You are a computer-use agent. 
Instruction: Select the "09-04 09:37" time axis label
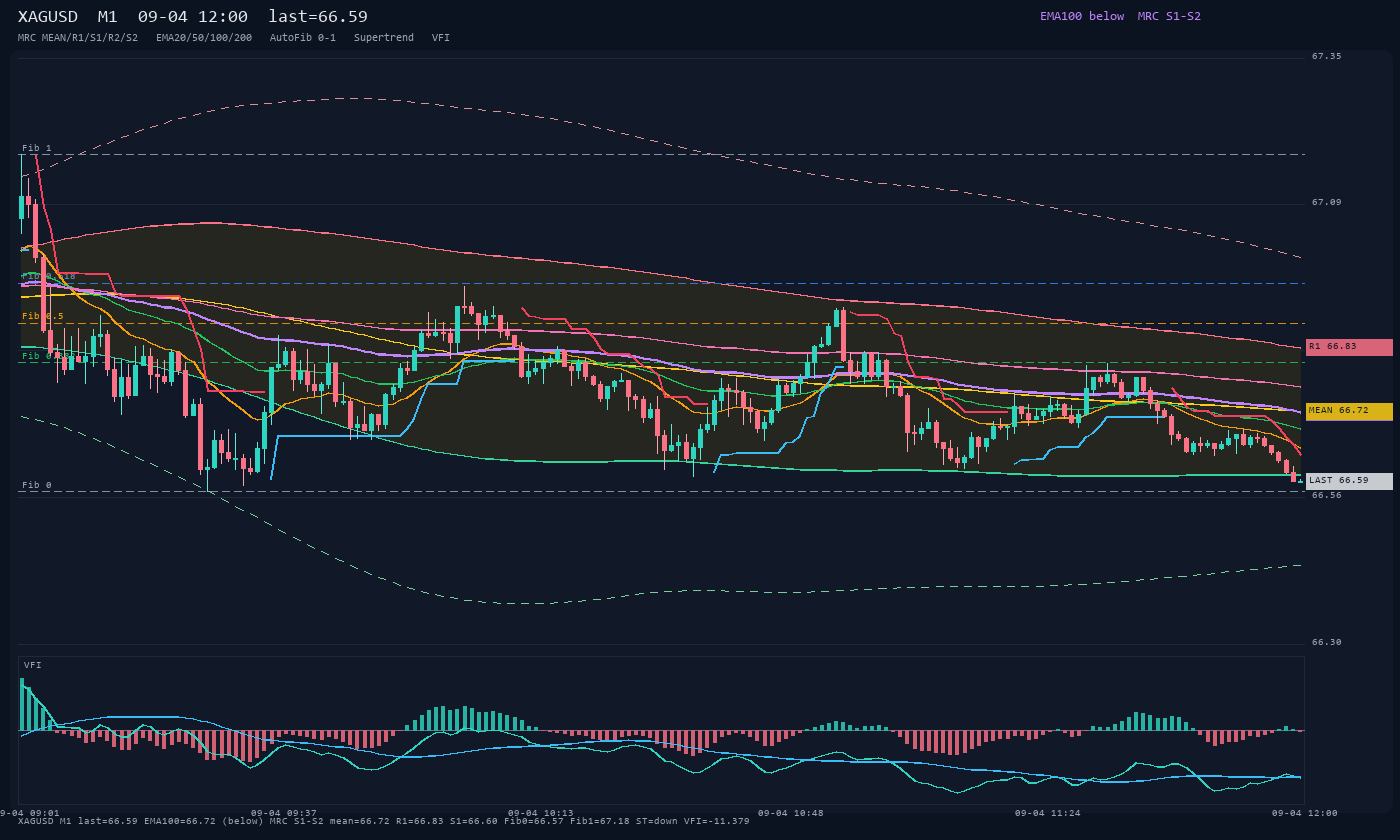click(284, 813)
